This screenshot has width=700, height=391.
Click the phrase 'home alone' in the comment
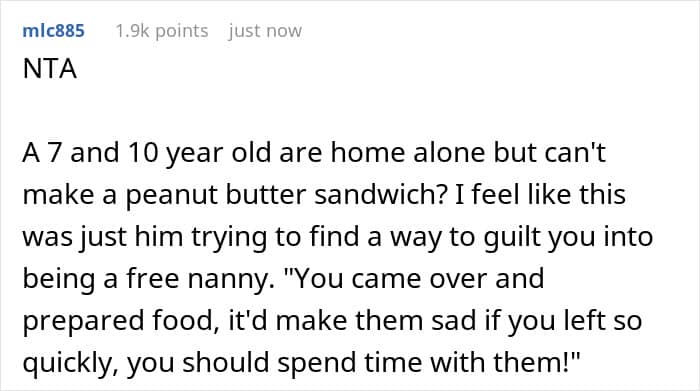pyautogui.click(x=408, y=153)
